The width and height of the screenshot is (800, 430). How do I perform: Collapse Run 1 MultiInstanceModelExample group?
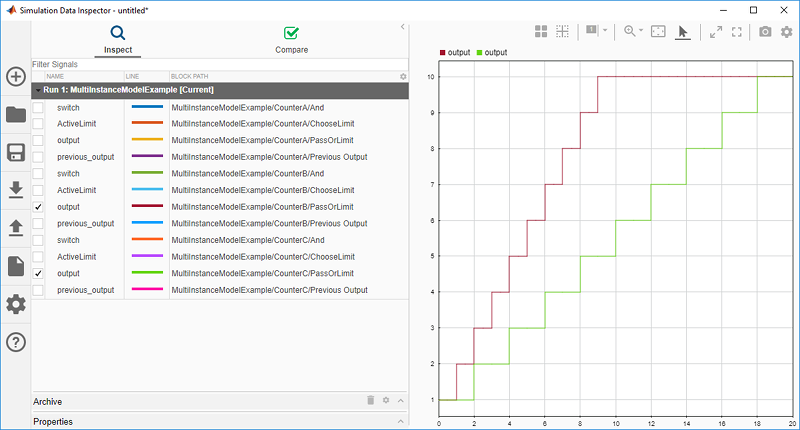pyautogui.click(x=38, y=90)
